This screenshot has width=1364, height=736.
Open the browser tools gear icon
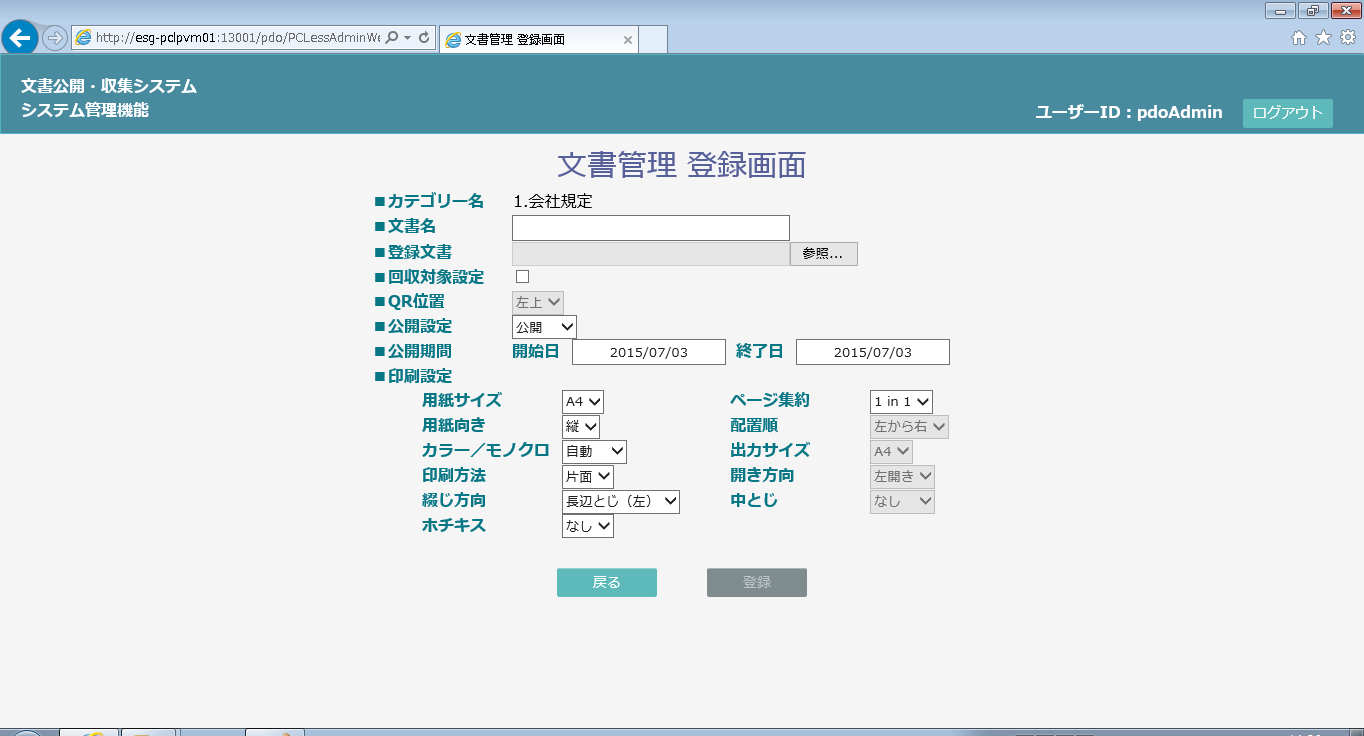pos(1347,38)
